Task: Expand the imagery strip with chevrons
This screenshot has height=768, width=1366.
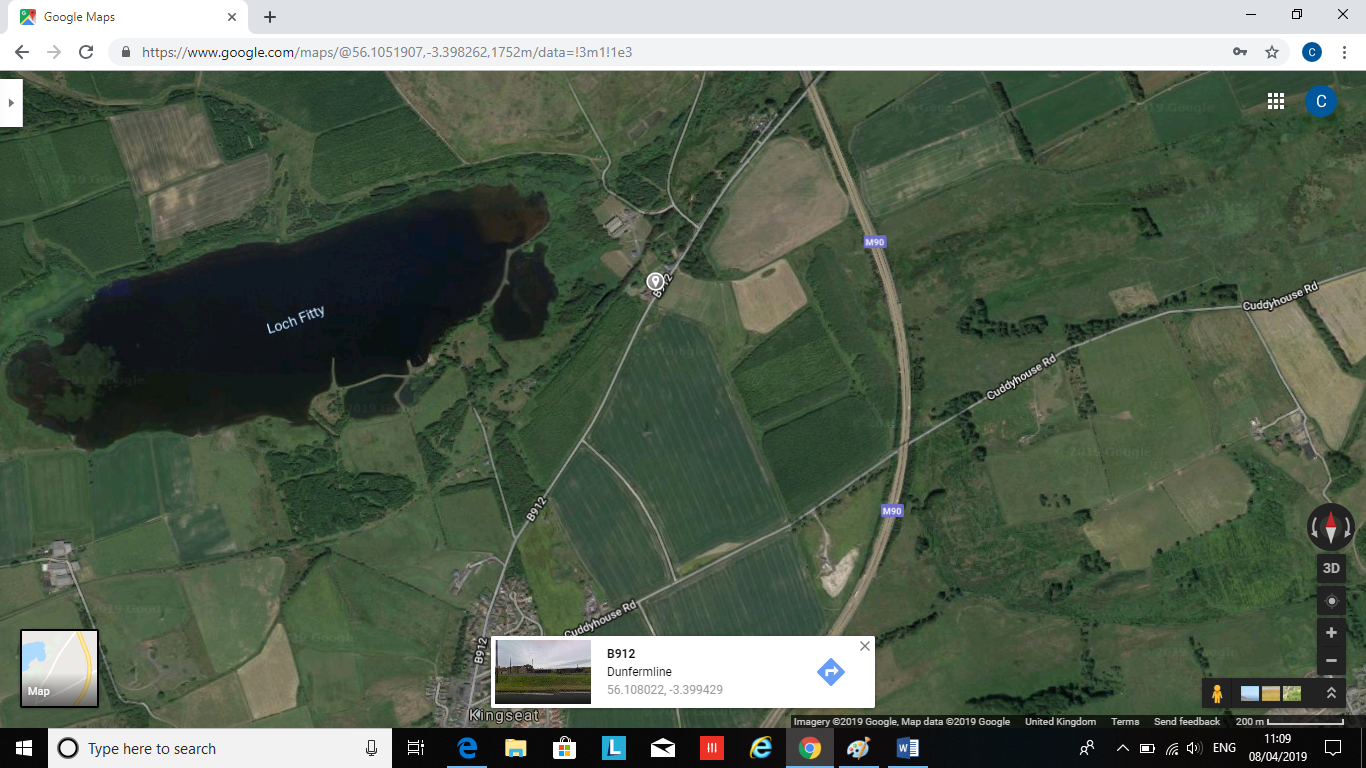Action: tap(1331, 693)
